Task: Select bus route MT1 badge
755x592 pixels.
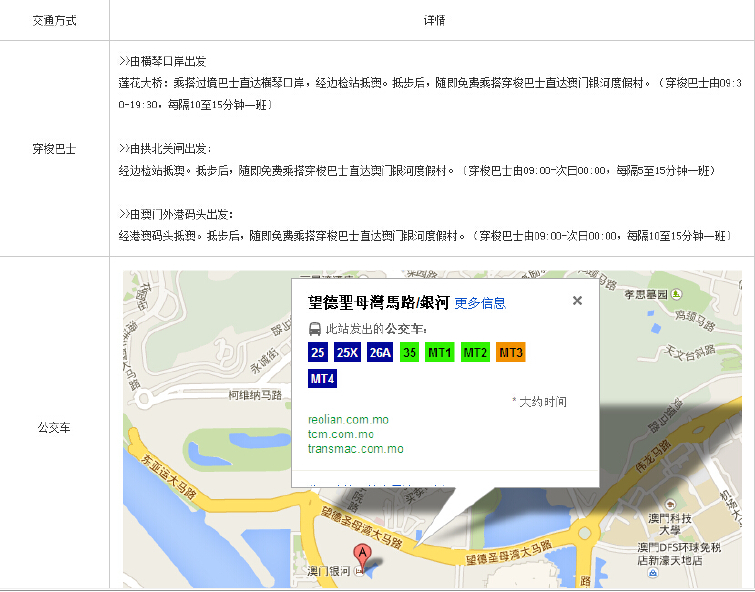Action: click(x=440, y=352)
